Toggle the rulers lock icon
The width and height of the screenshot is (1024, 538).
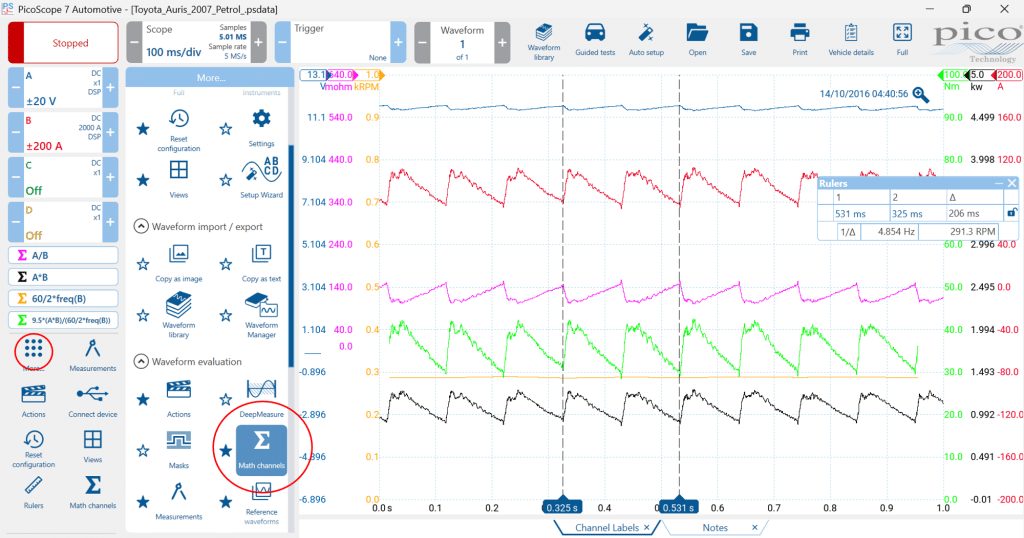[x=1012, y=213]
